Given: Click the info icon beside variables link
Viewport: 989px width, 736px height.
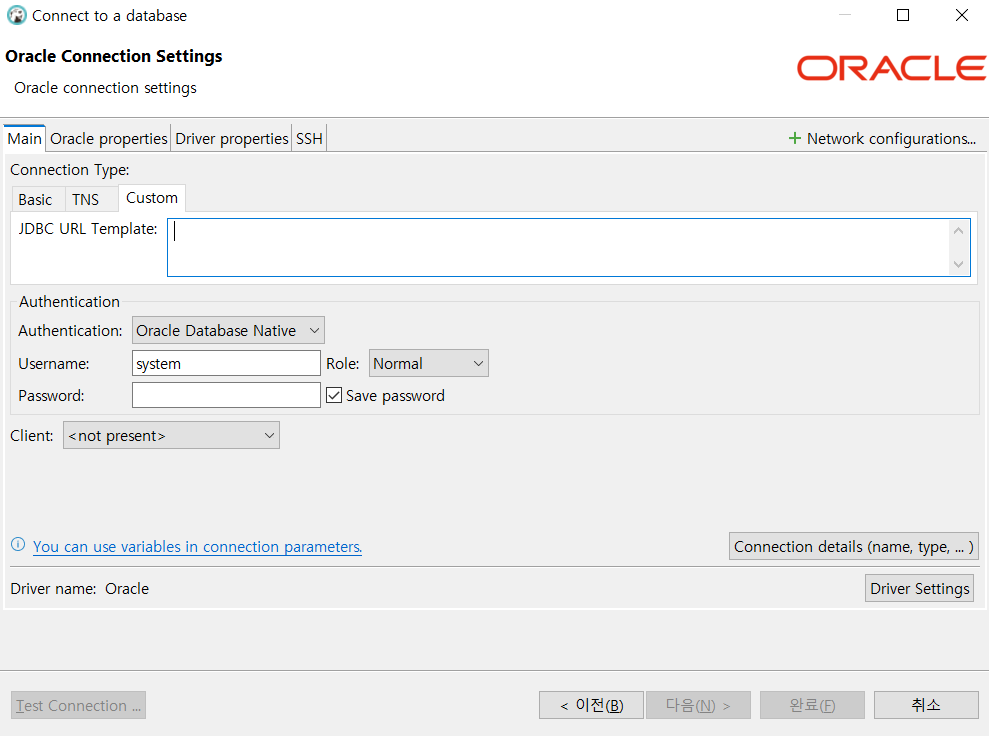Looking at the screenshot, I should pyautogui.click(x=18, y=544).
